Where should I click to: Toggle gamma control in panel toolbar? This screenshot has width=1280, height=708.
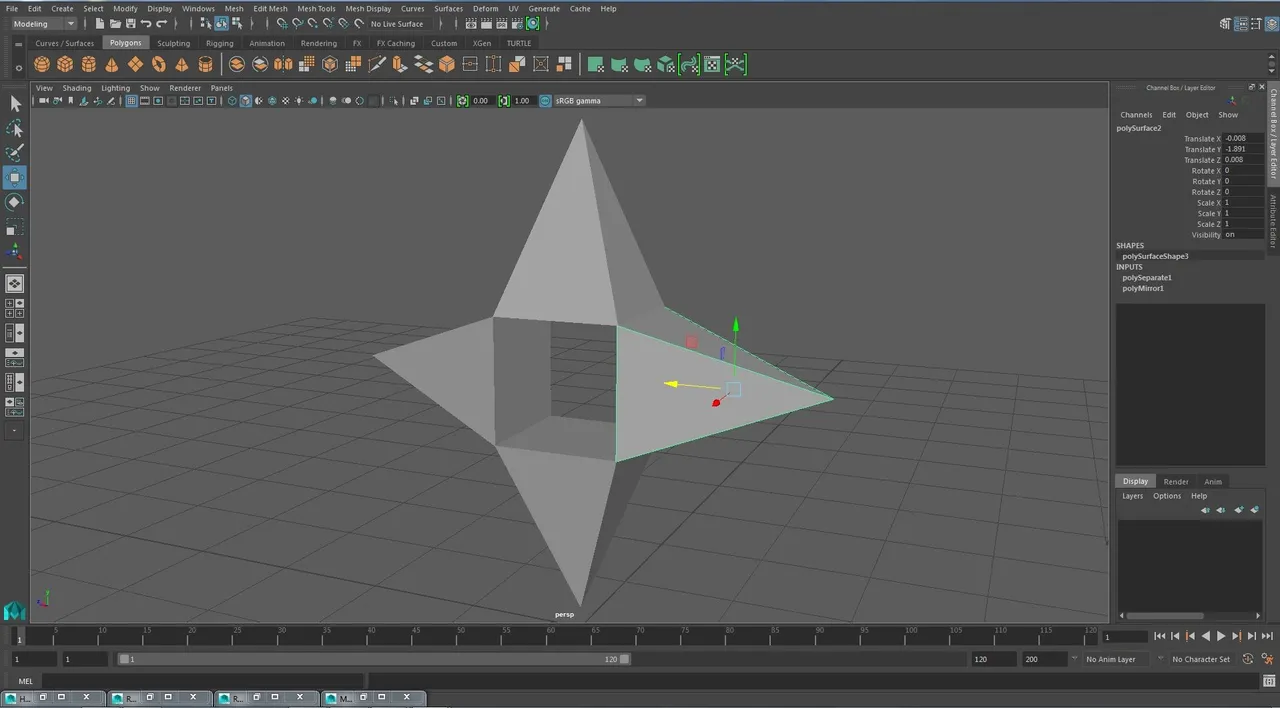click(x=504, y=101)
